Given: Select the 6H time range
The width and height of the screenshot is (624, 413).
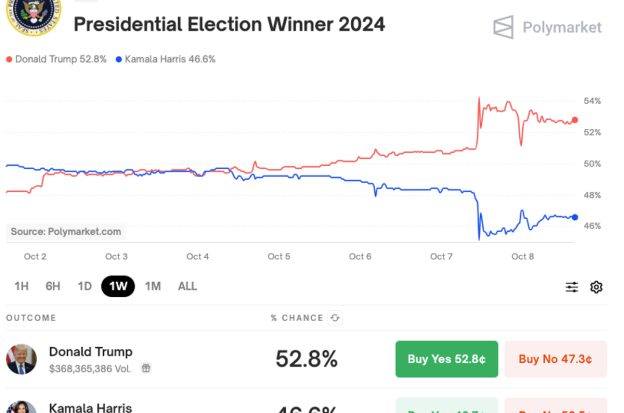Looking at the screenshot, I should [x=53, y=286].
